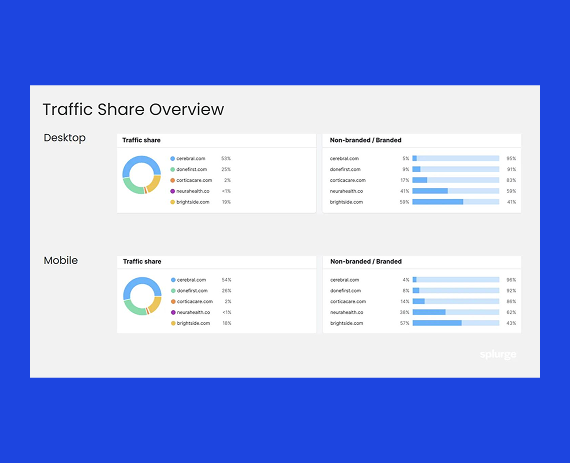Click Mobile neurahealth.co 62% branded value
The height and width of the screenshot is (463, 570).
[511, 312]
